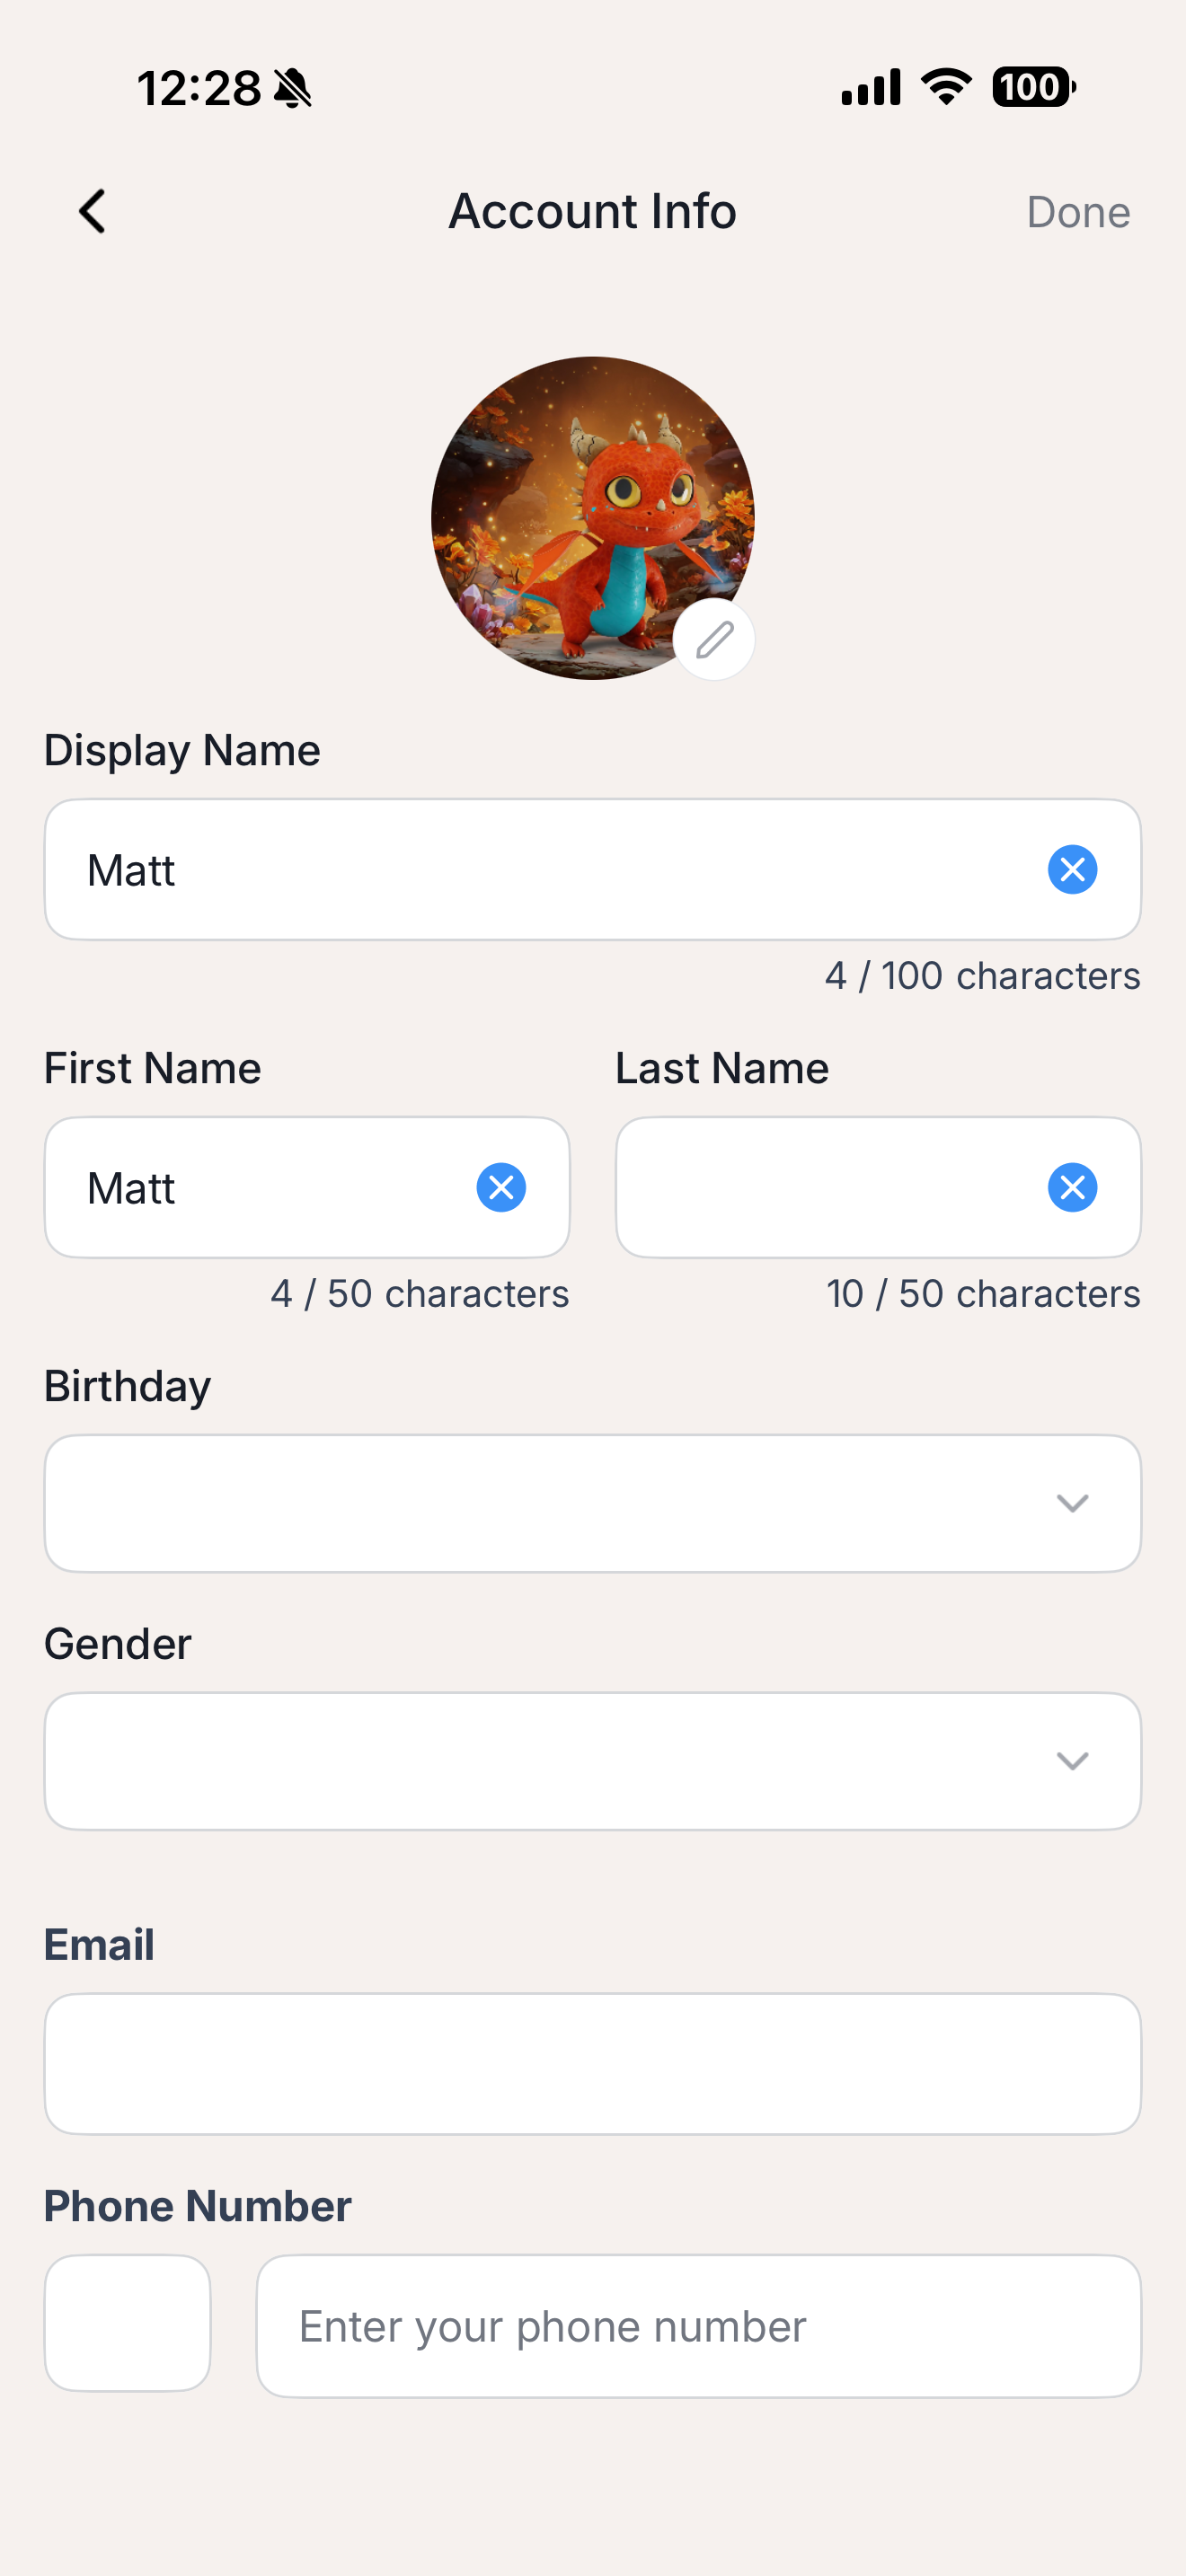Tap the pencil edit avatar icon

714,640
